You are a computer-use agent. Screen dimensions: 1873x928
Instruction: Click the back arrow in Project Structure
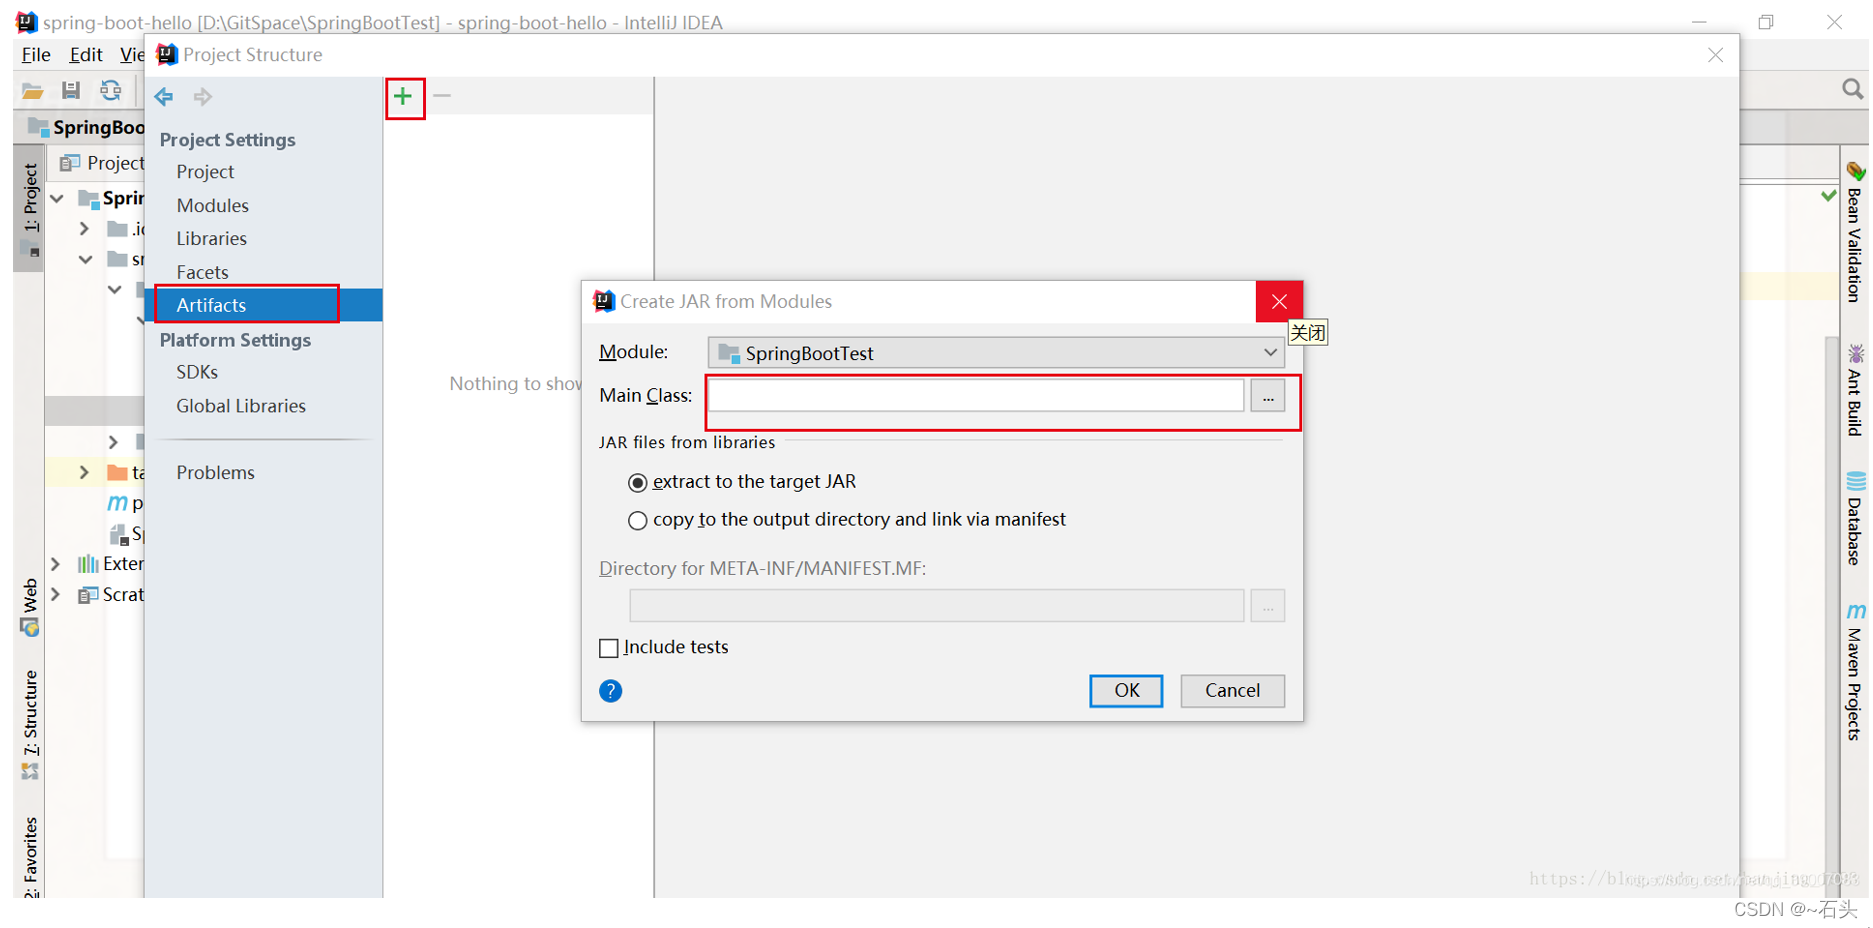click(164, 97)
